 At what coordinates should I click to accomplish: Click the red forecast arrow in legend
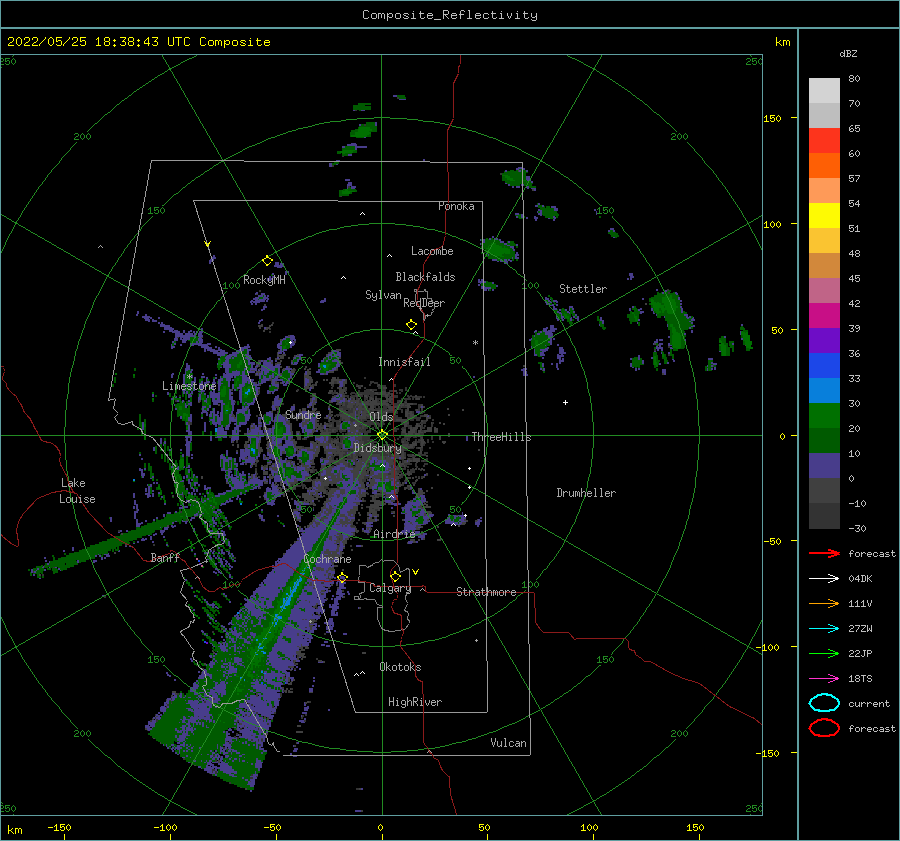(824, 553)
